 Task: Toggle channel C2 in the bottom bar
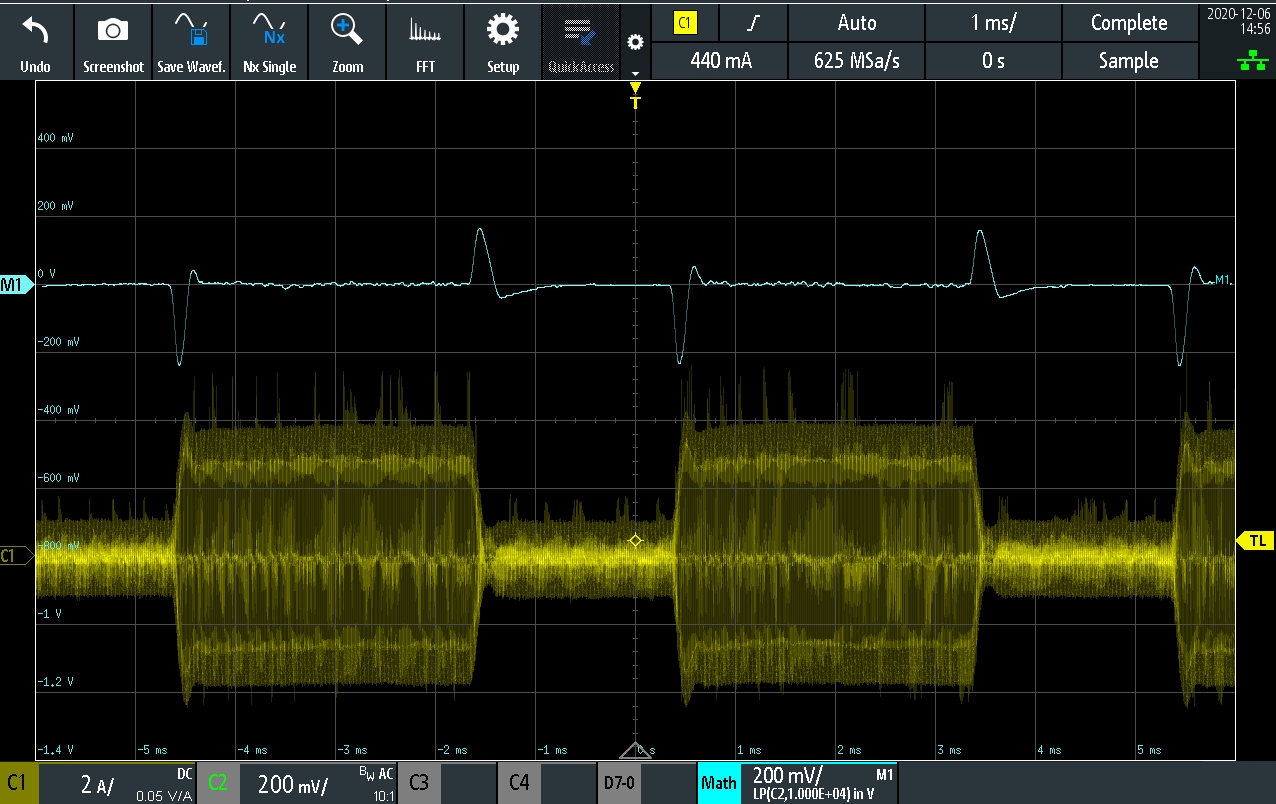pos(217,783)
